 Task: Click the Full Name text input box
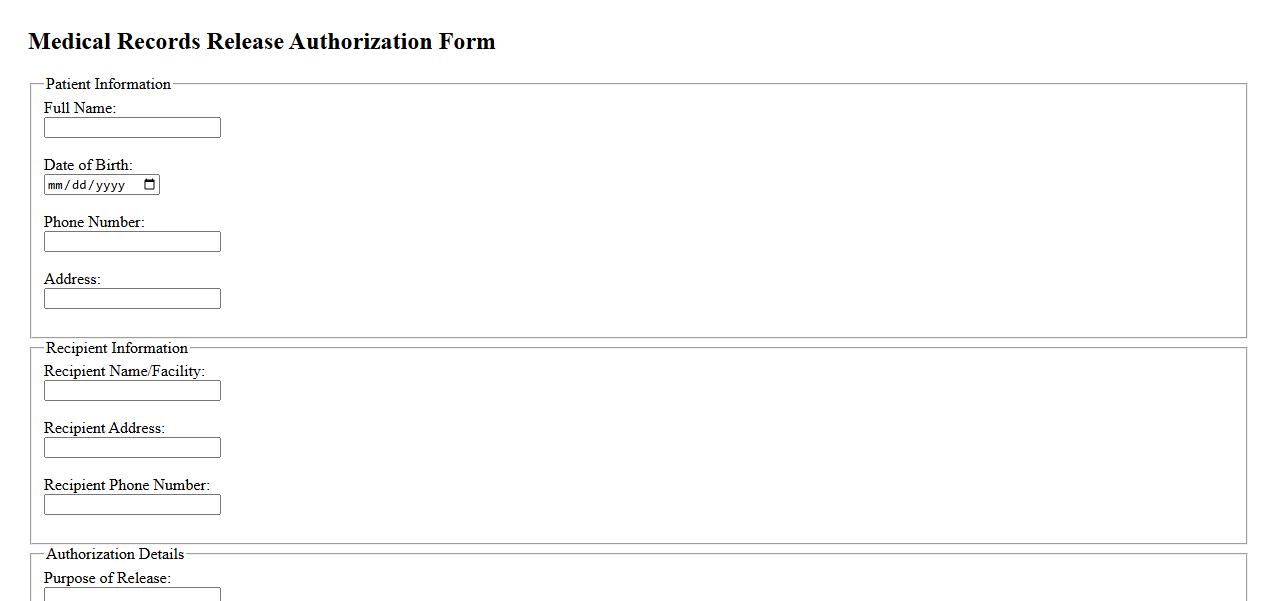click(132, 128)
